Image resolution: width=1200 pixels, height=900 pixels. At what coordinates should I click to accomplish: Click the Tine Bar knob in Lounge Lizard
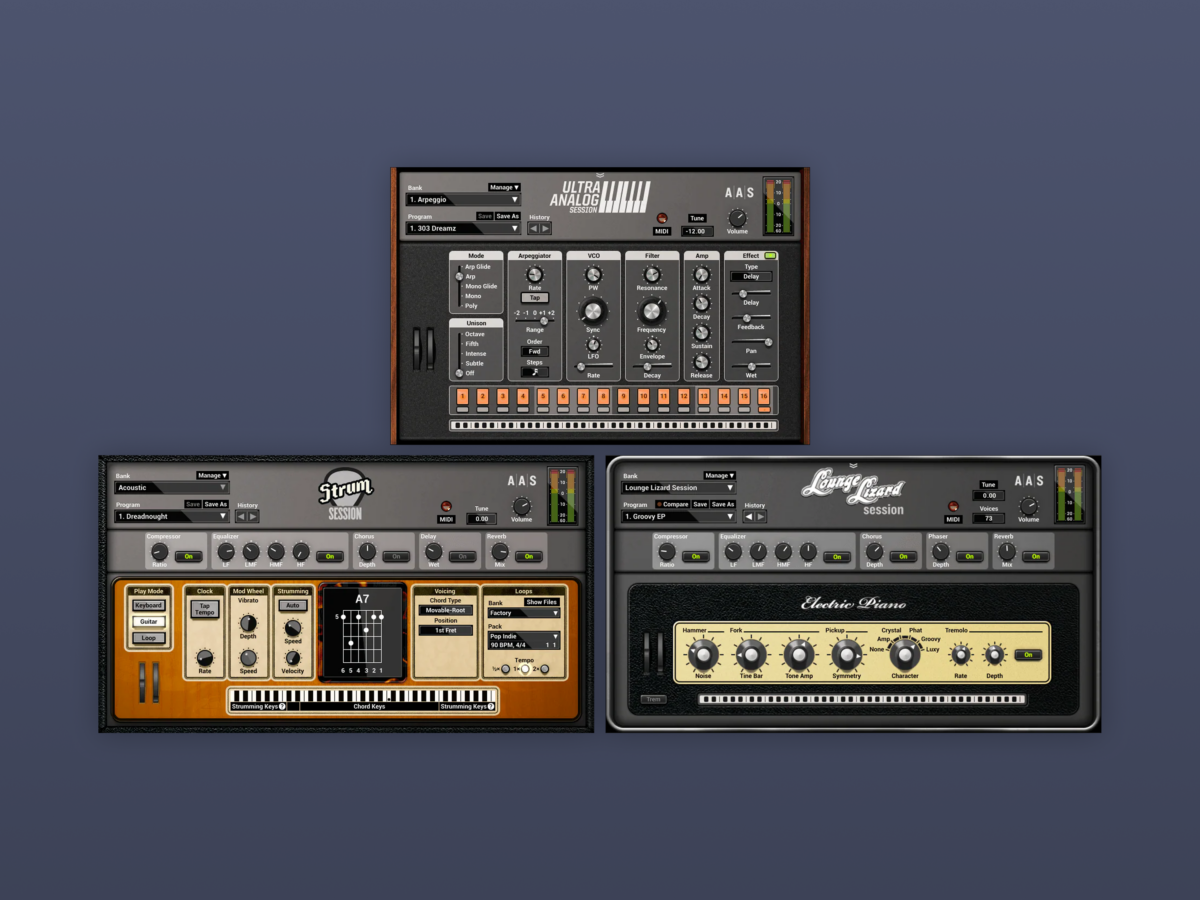tap(750, 655)
